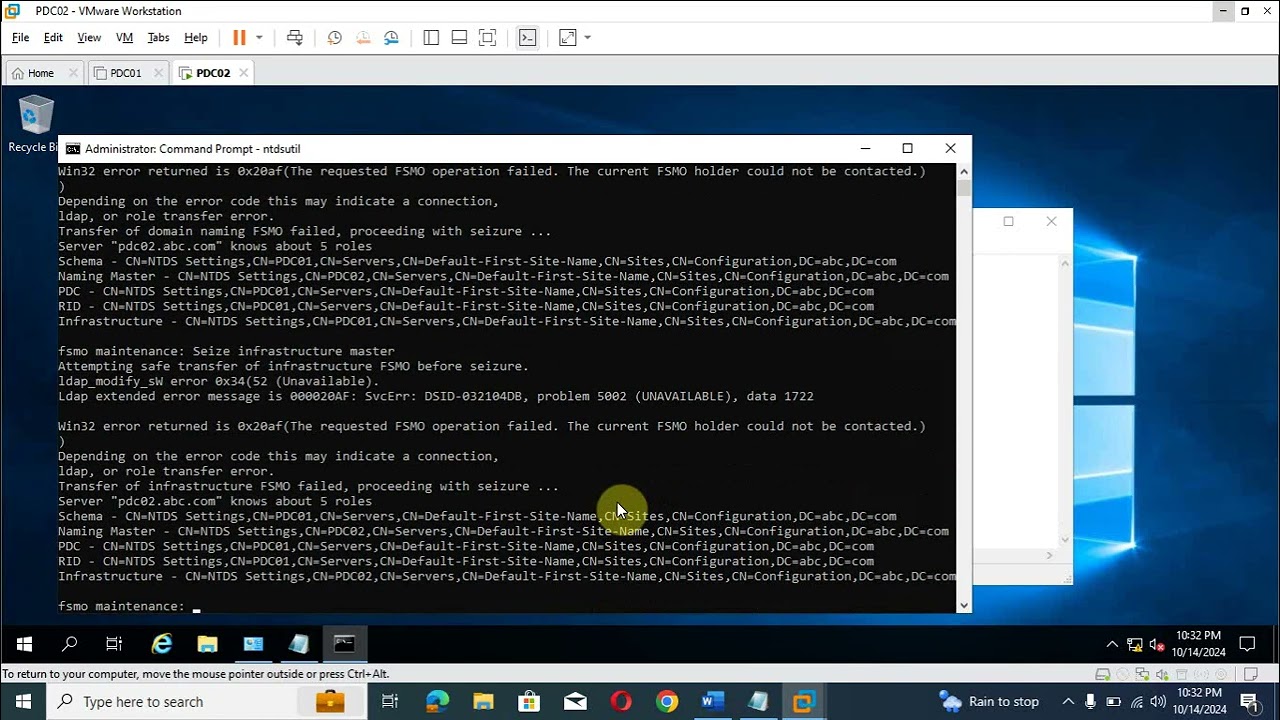Click the guest network tray icon
The width and height of the screenshot is (1280, 720).
pyautogui.click(x=1135, y=645)
